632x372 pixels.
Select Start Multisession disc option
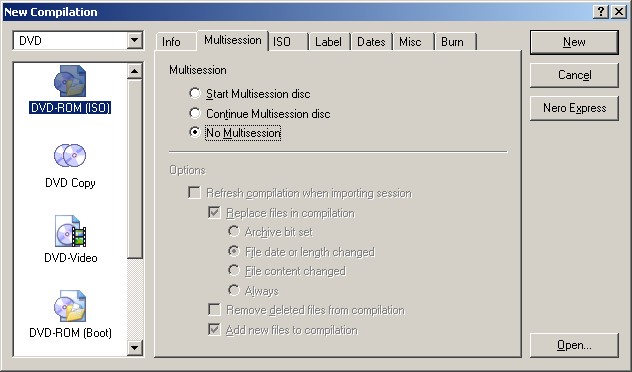pyautogui.click(x=195, y=94)
